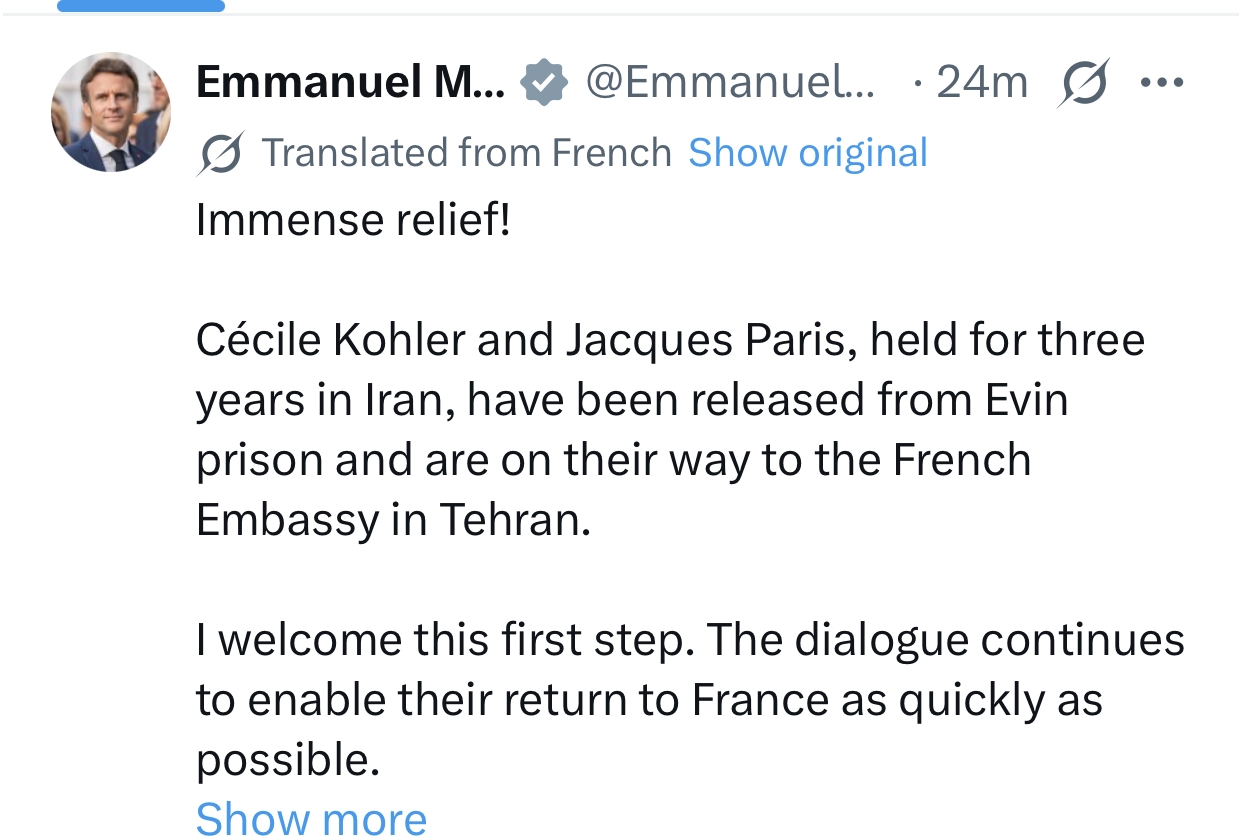Image resolution: width=1242 pixels, height=836 pixels.
Task: Click 'Show original' to view French text
Action: pyautogui.click(x=808, y=153)
